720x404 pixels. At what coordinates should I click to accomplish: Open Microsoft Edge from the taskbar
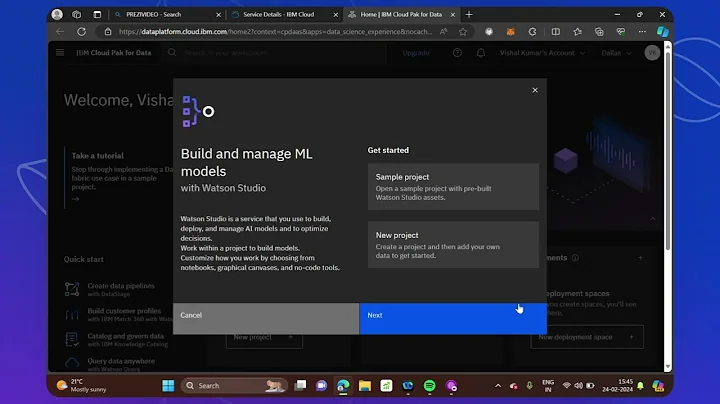click(343, 386)
